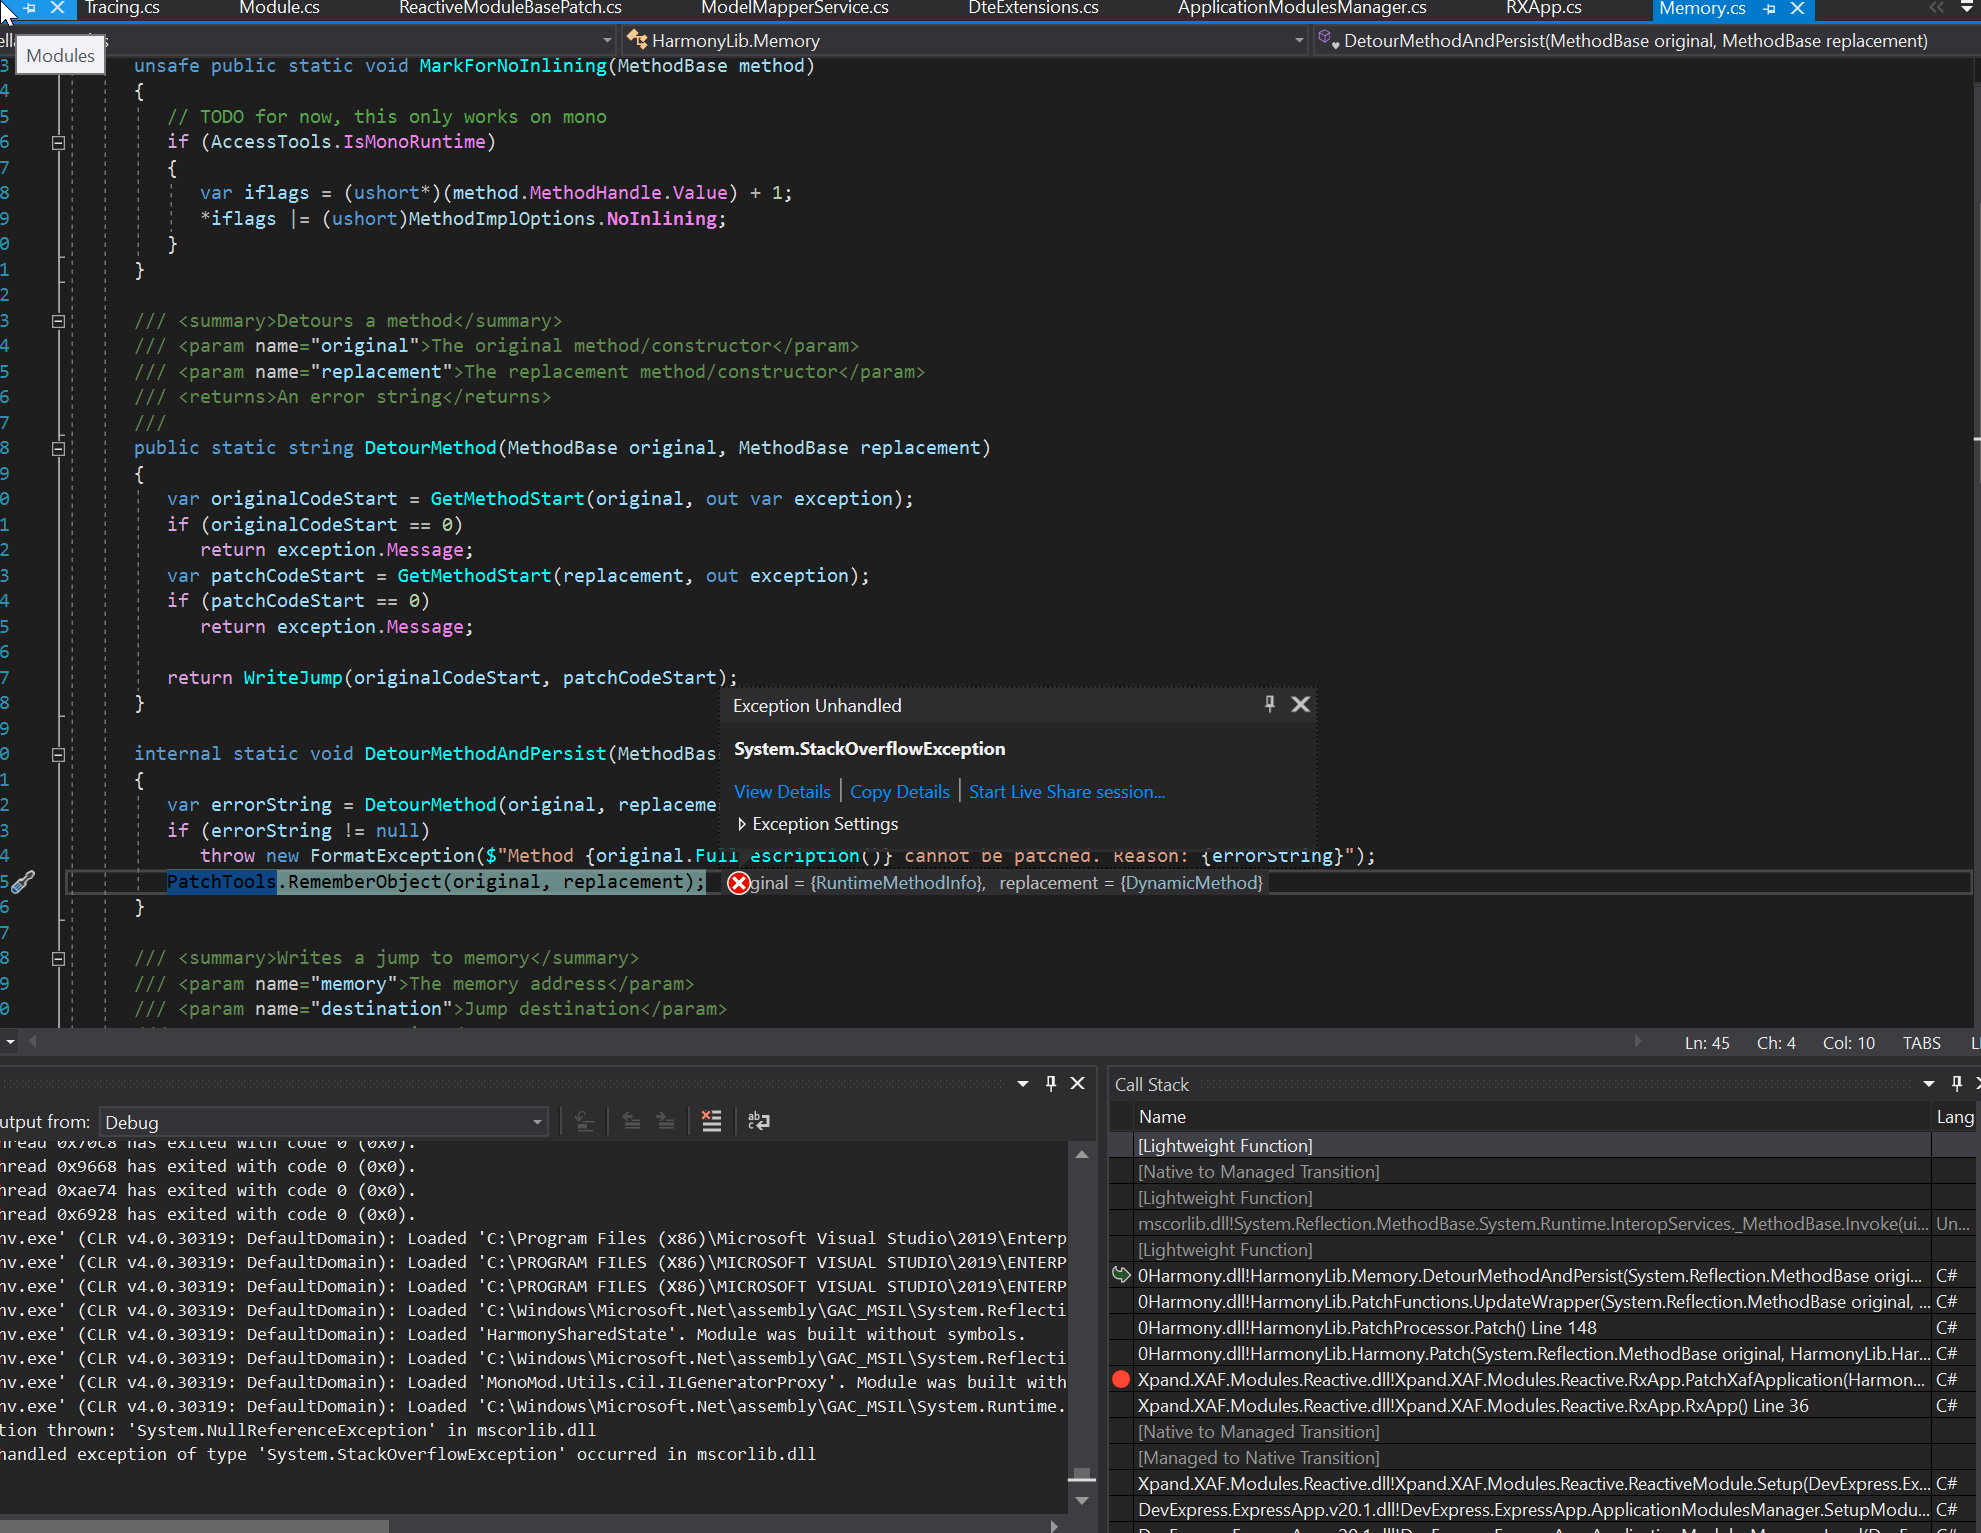Click the next message arrow in Output toolbar
This screenshot has width=1981, height=1533.
point(665,1120)
